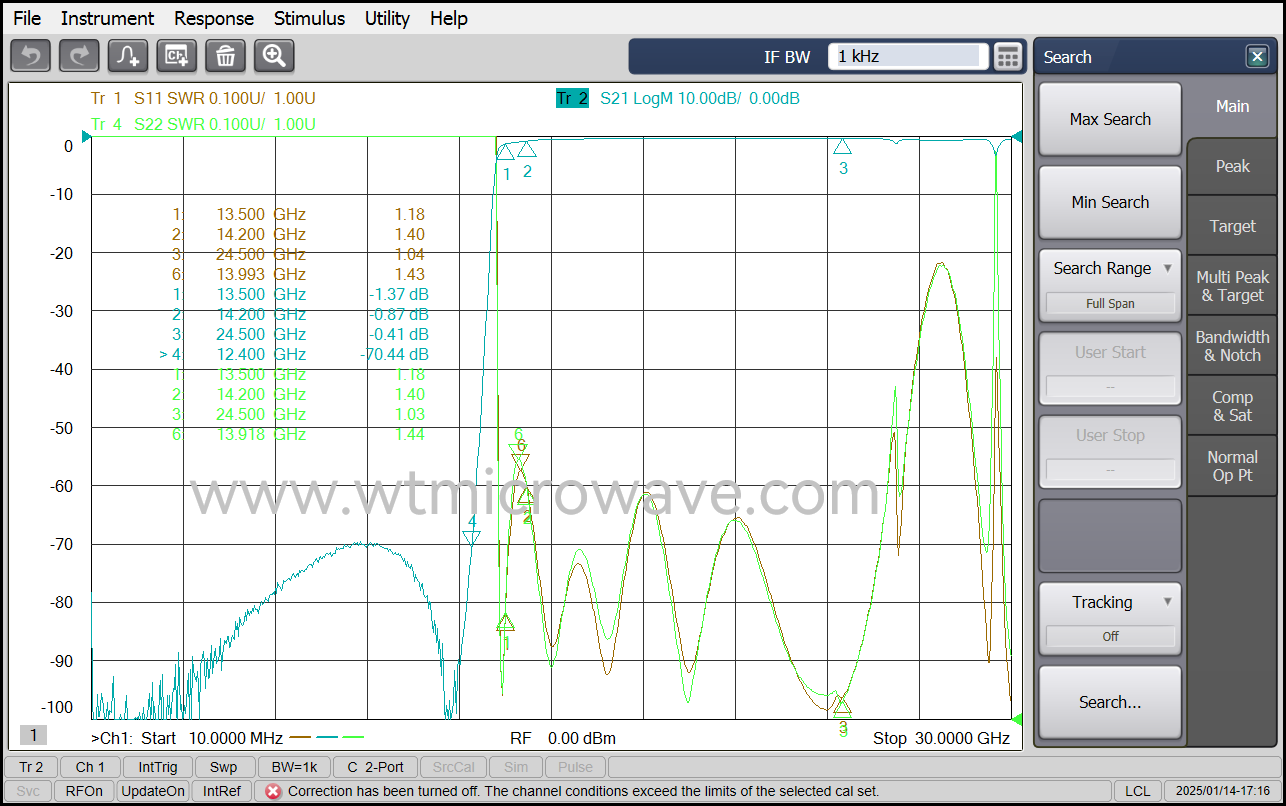
Task: Click the zoom magnifier toolbar icon
Action: [274, 56]
